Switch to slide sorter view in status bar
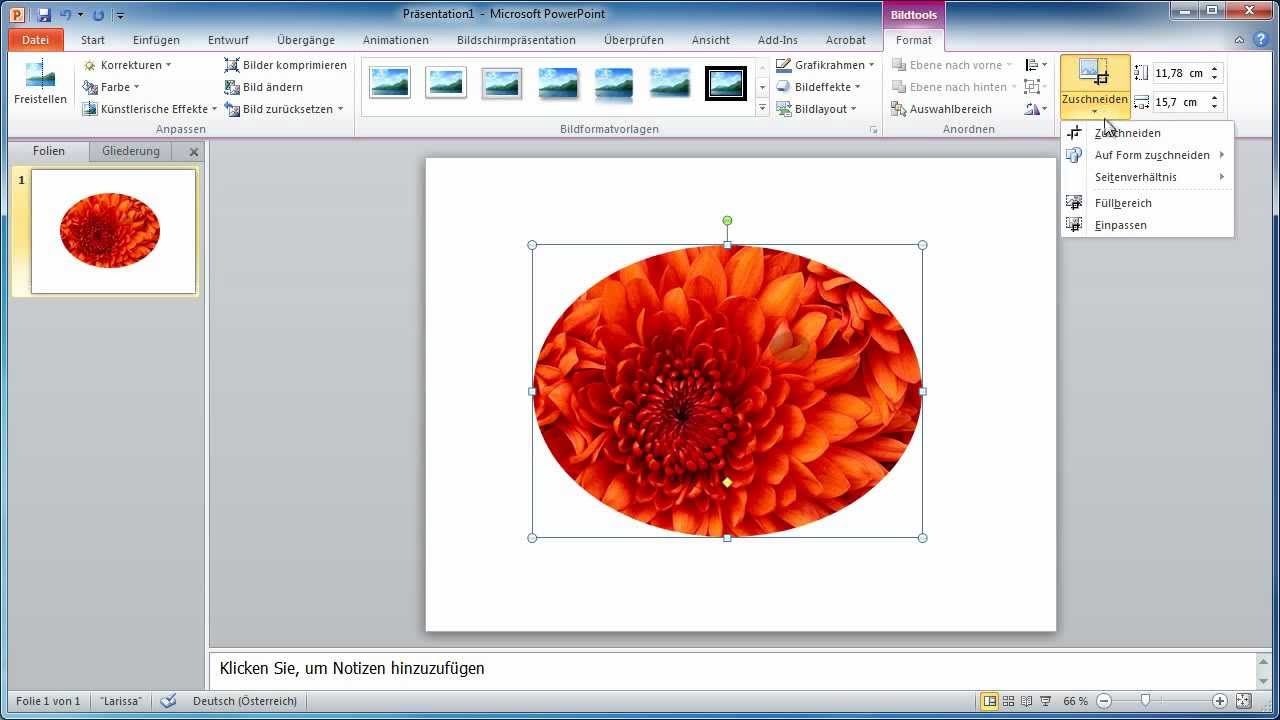 tap(1008, 701)
